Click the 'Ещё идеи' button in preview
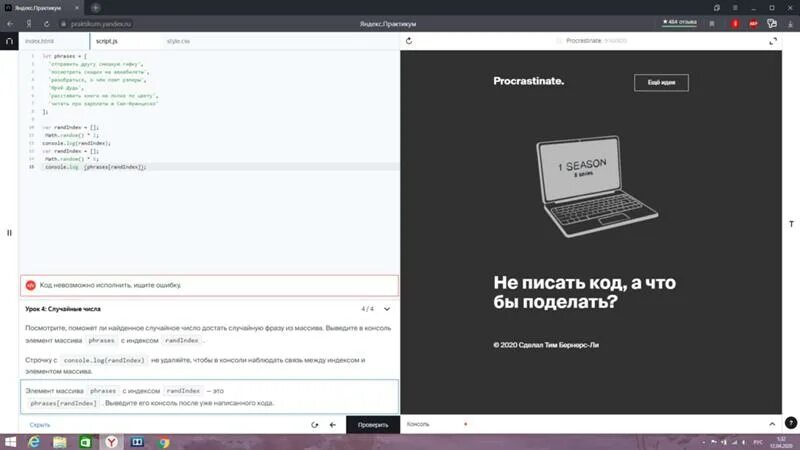Viewport: 800px width, 450px height. point(661,83)
